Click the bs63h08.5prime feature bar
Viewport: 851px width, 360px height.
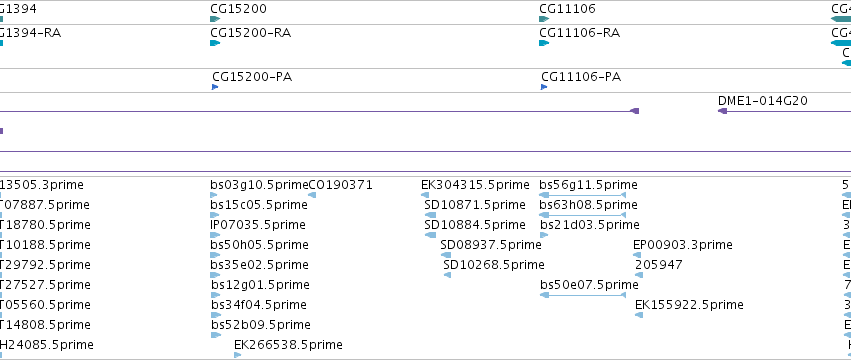pos(583,215)
